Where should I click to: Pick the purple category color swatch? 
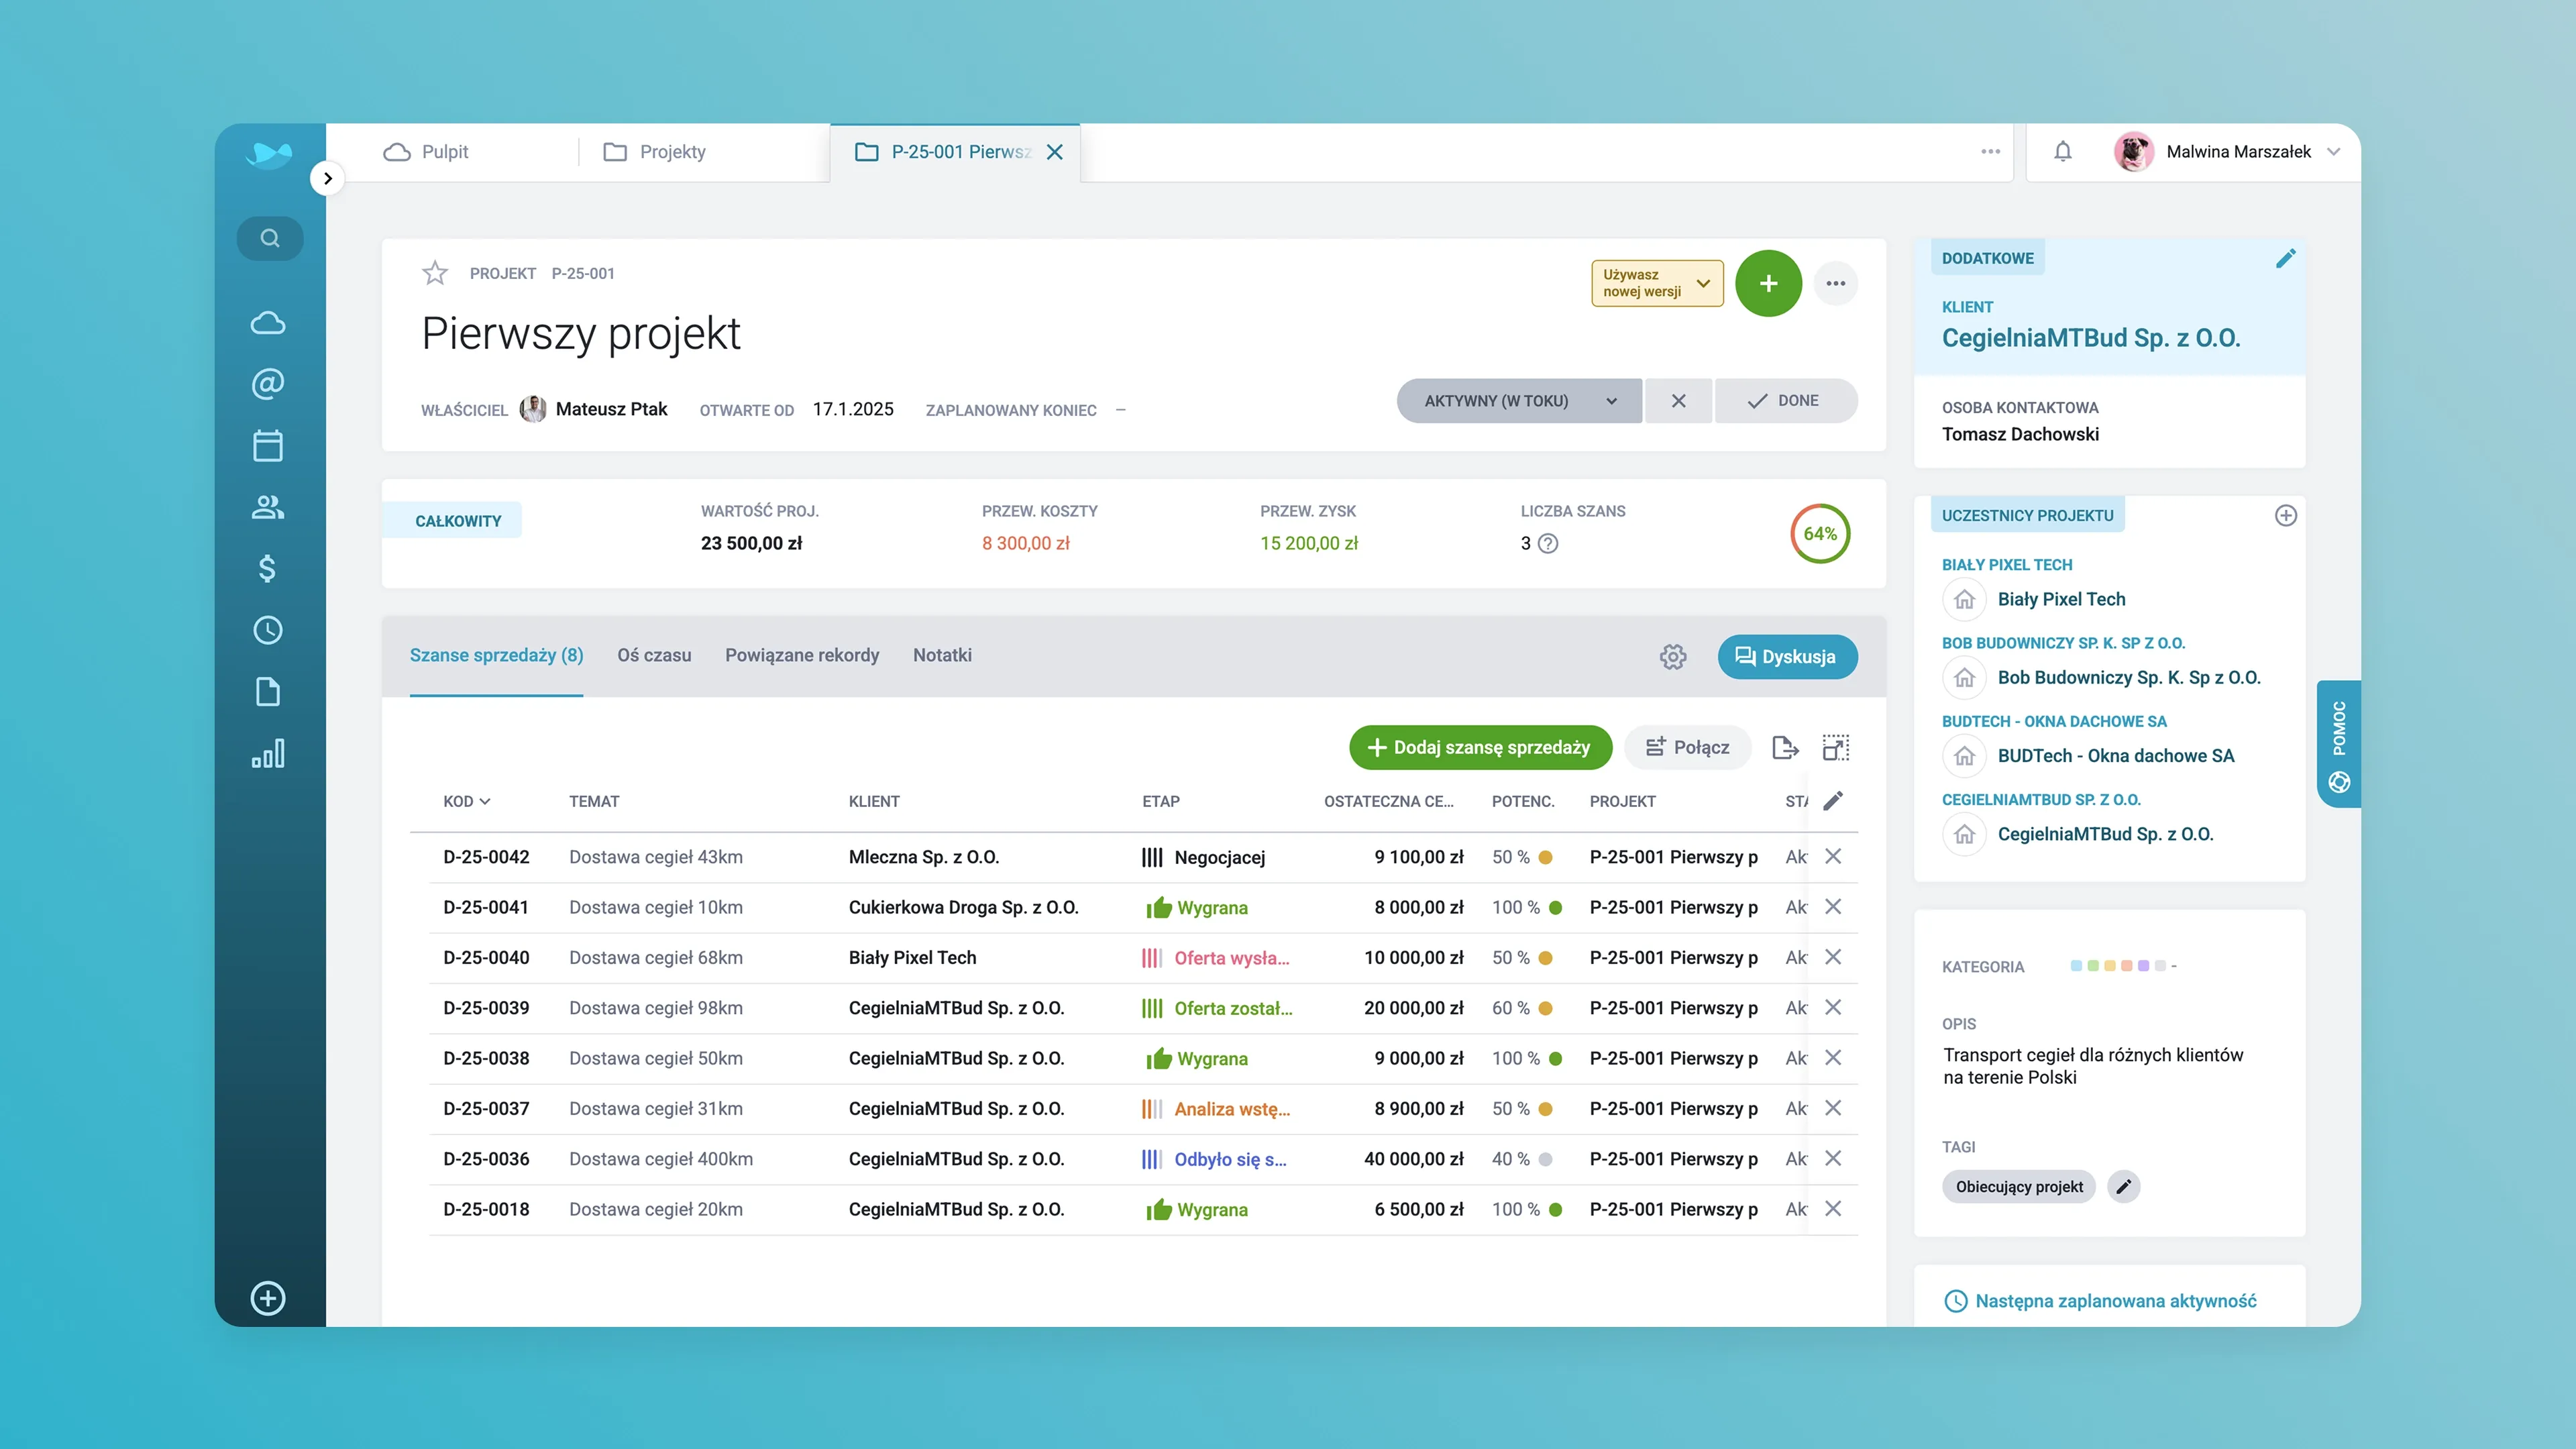pyautogui.click(x=2143, y=966)
